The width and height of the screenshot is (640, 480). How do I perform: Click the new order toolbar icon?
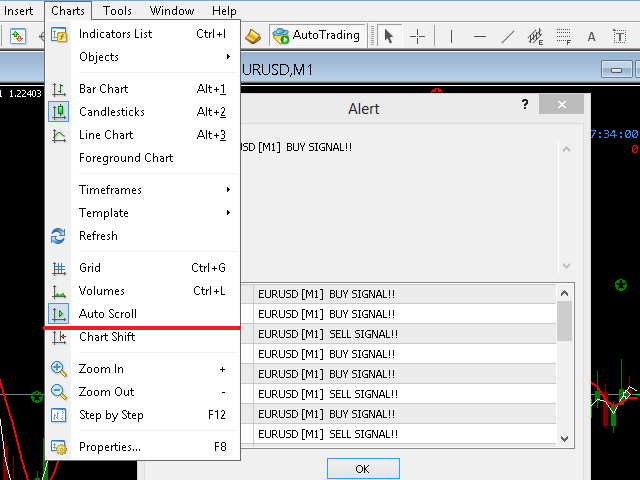18,36
